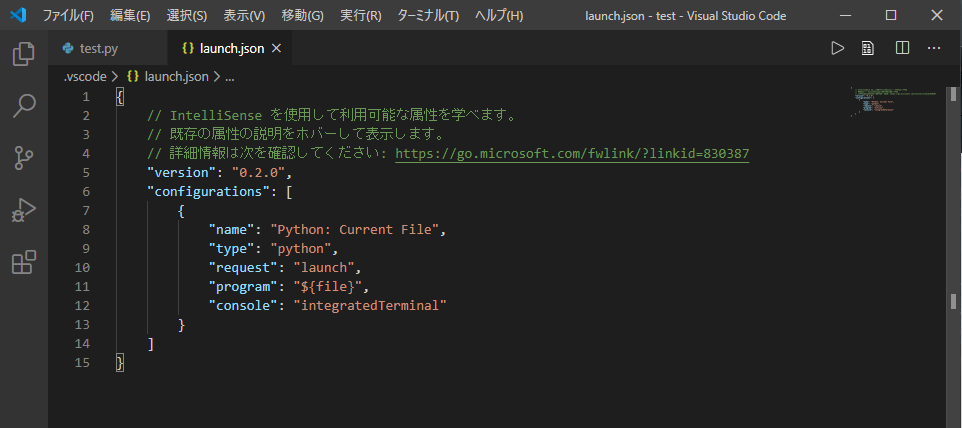Open the editor More Actions ellipsis
The image size is (962, 428).
pos(934,48)
